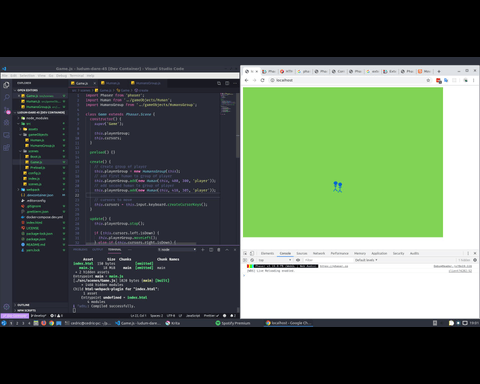Open the Default levels dropdown in DevTools
480x384 pixels.
[x=366, y=260]
